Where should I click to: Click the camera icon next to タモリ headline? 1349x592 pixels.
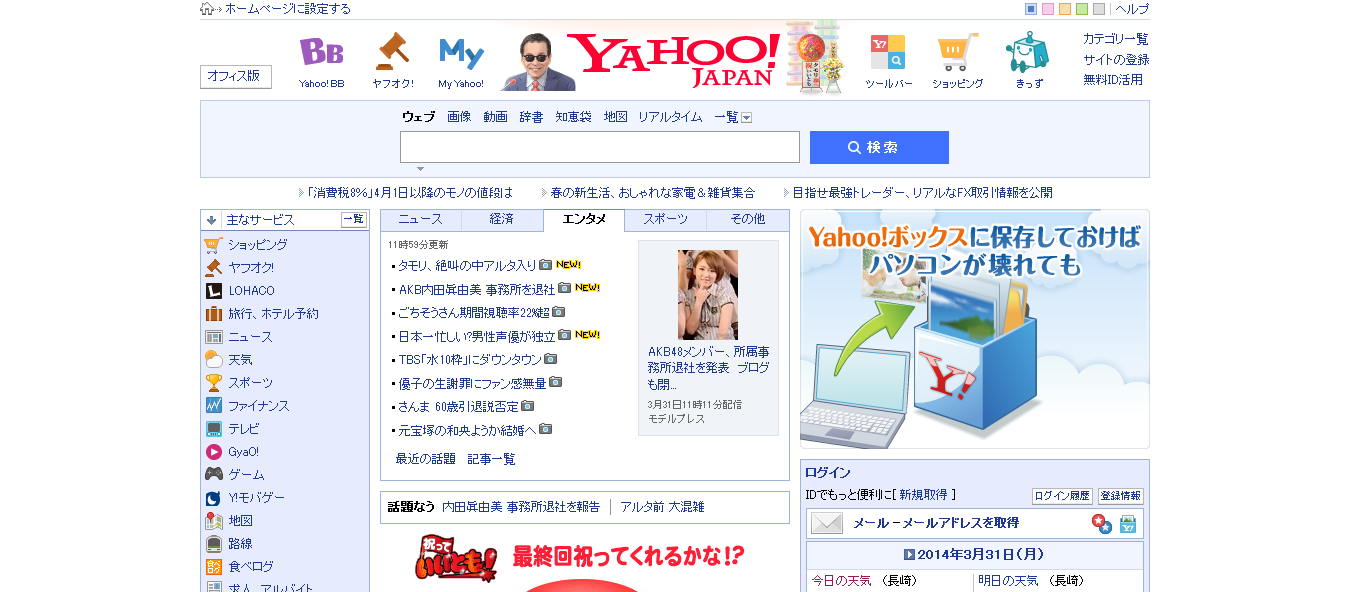click(x=545, y=265)
